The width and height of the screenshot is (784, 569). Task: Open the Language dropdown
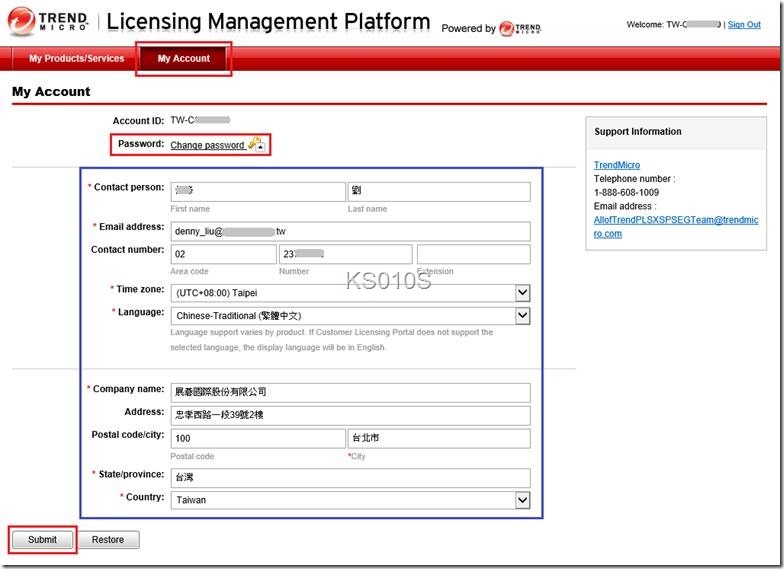350,316
